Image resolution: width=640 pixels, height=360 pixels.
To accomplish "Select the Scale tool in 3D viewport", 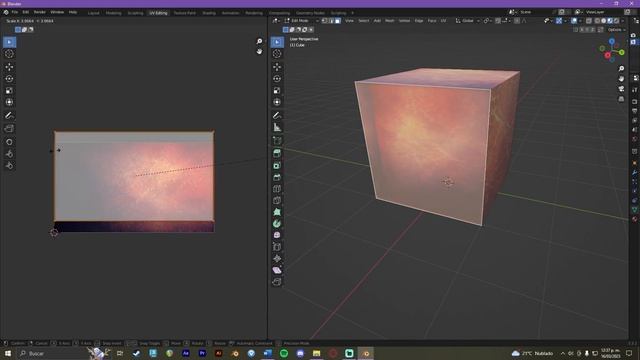I will (277, 91).
